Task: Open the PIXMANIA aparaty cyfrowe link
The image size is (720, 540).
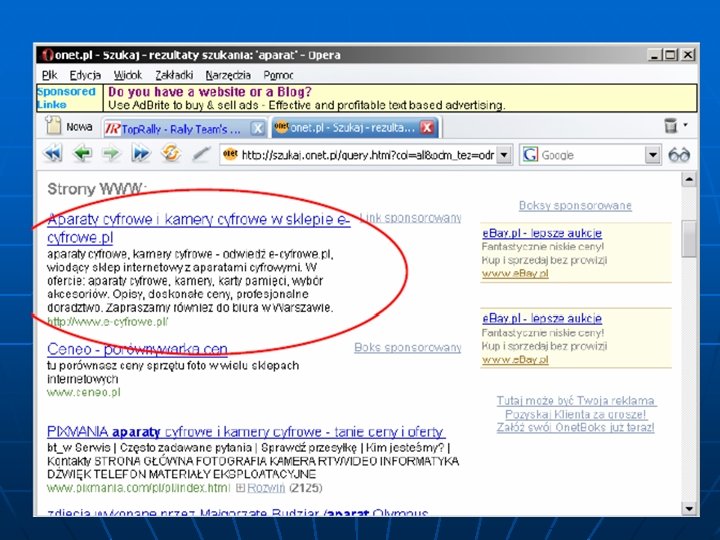Action: [246, 432]
